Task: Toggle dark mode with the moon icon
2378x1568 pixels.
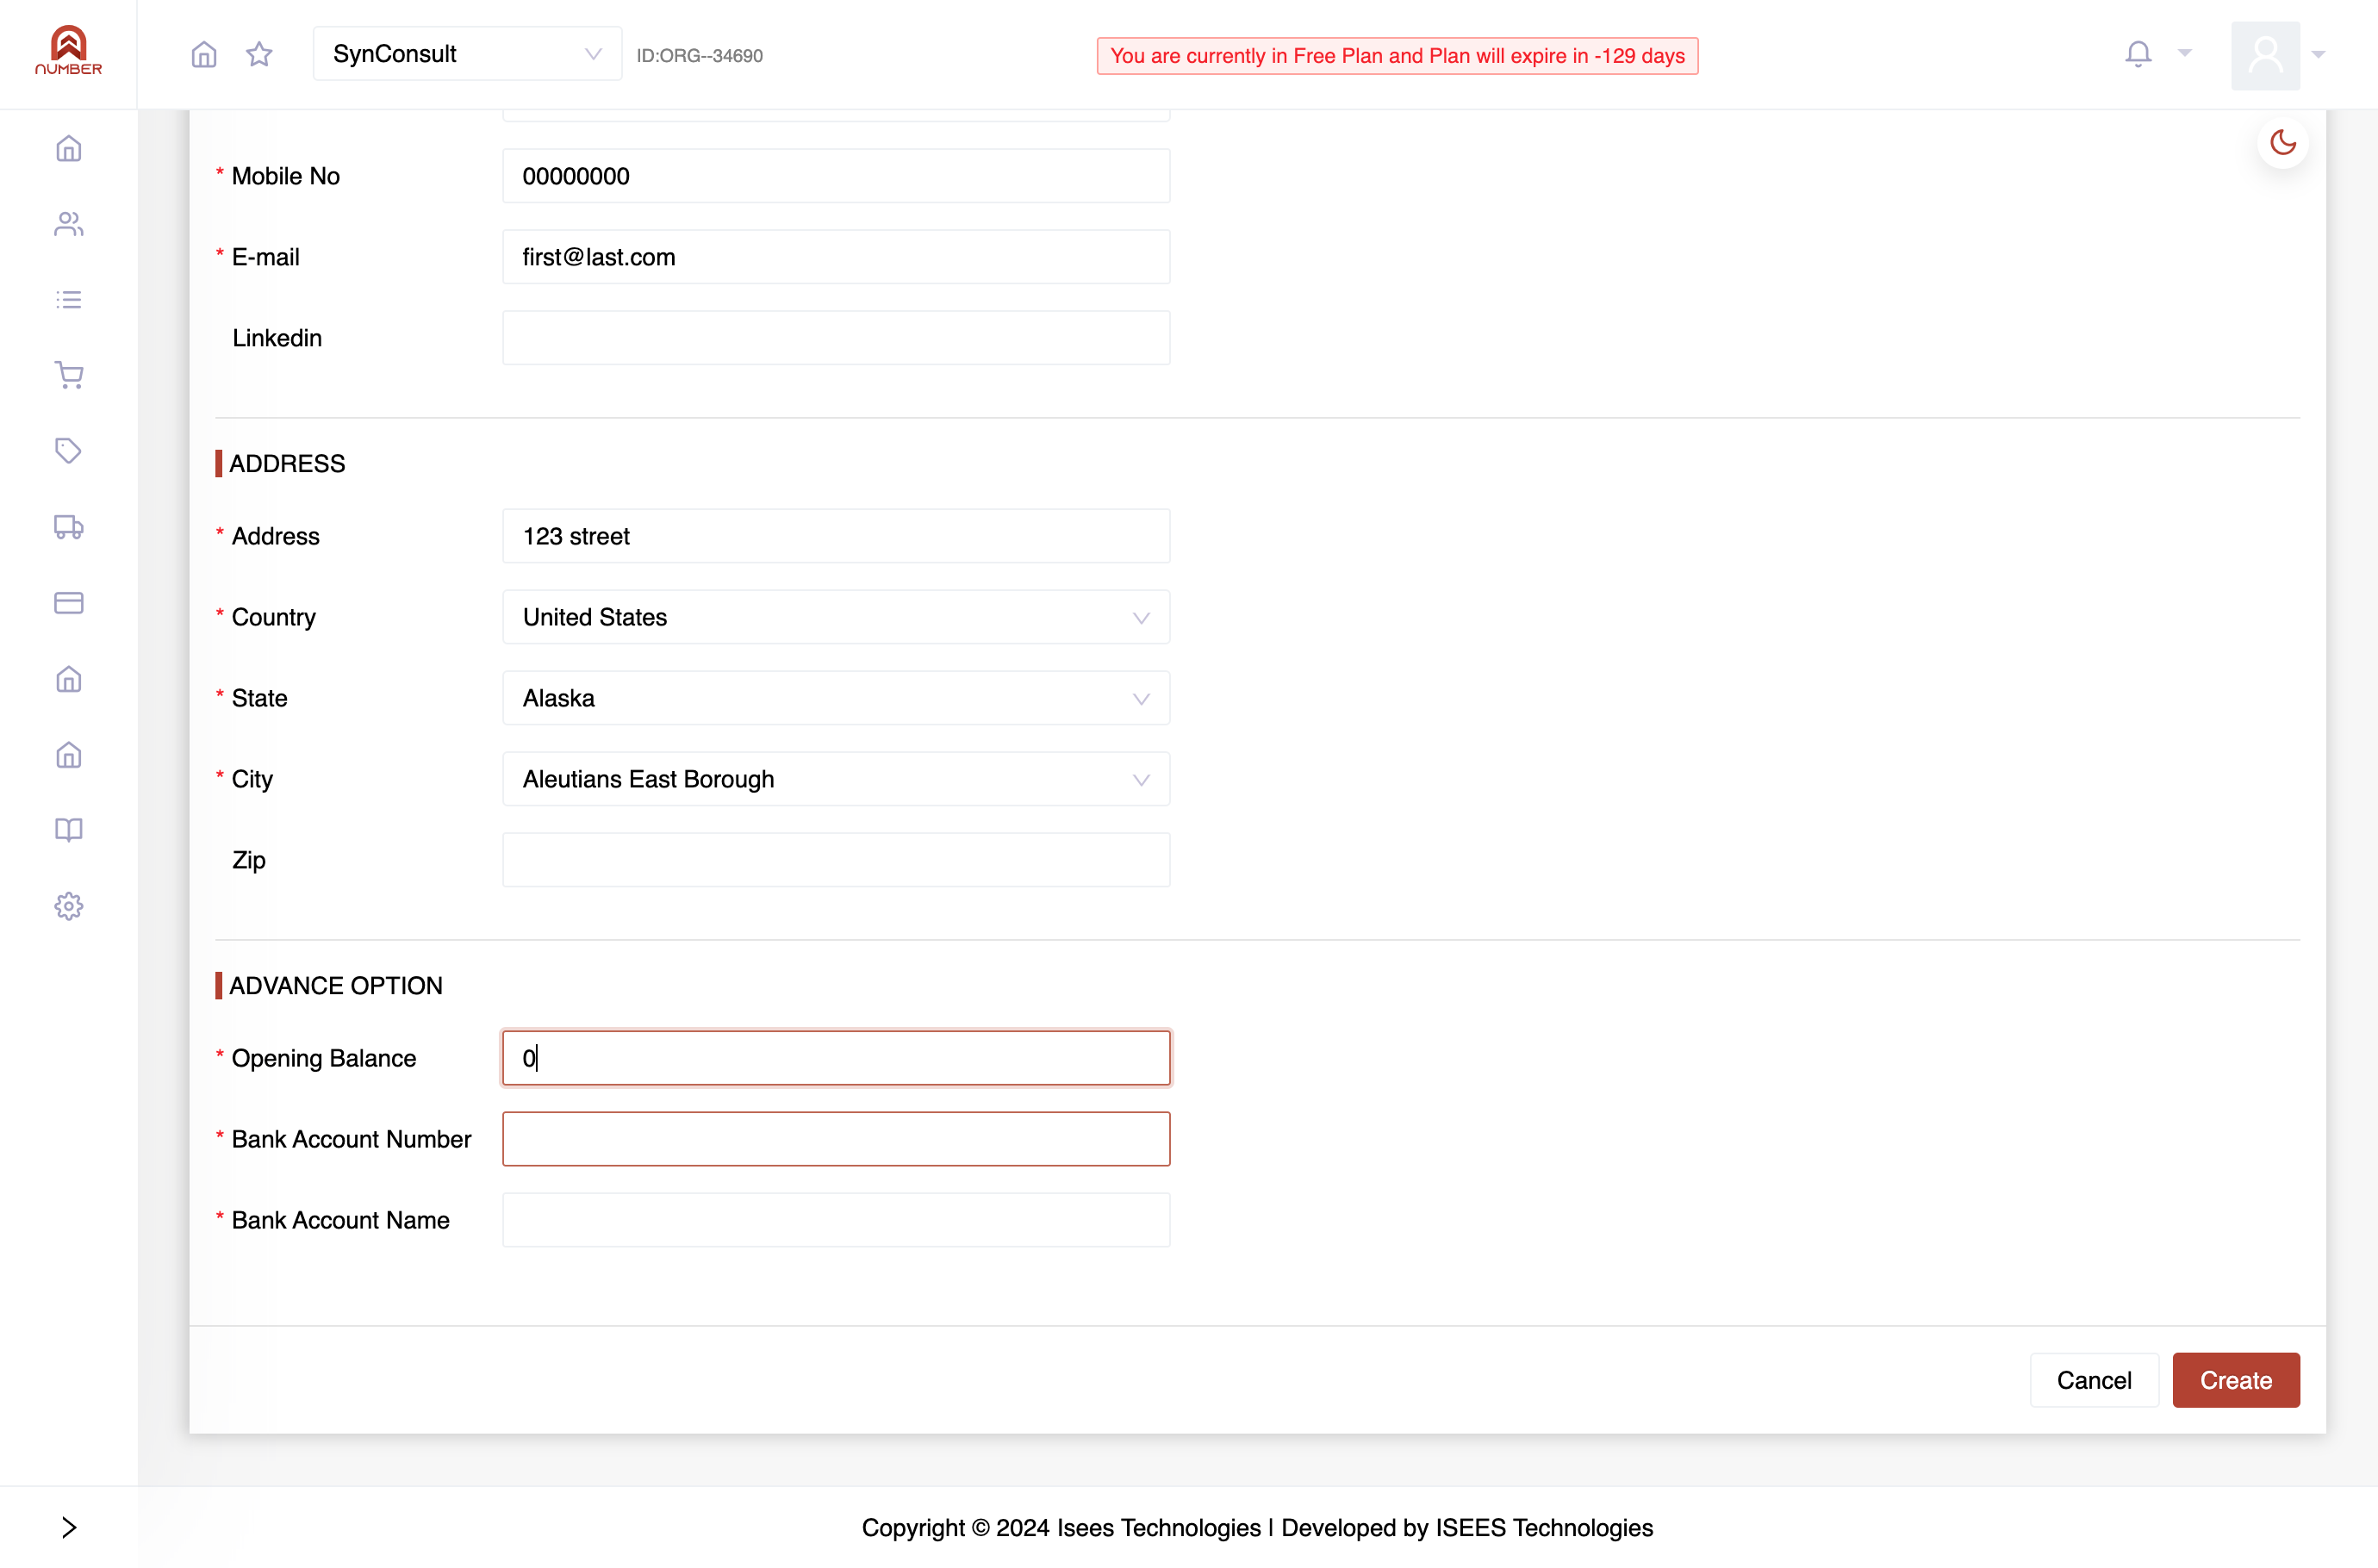Action: [x=2282, y=142]
